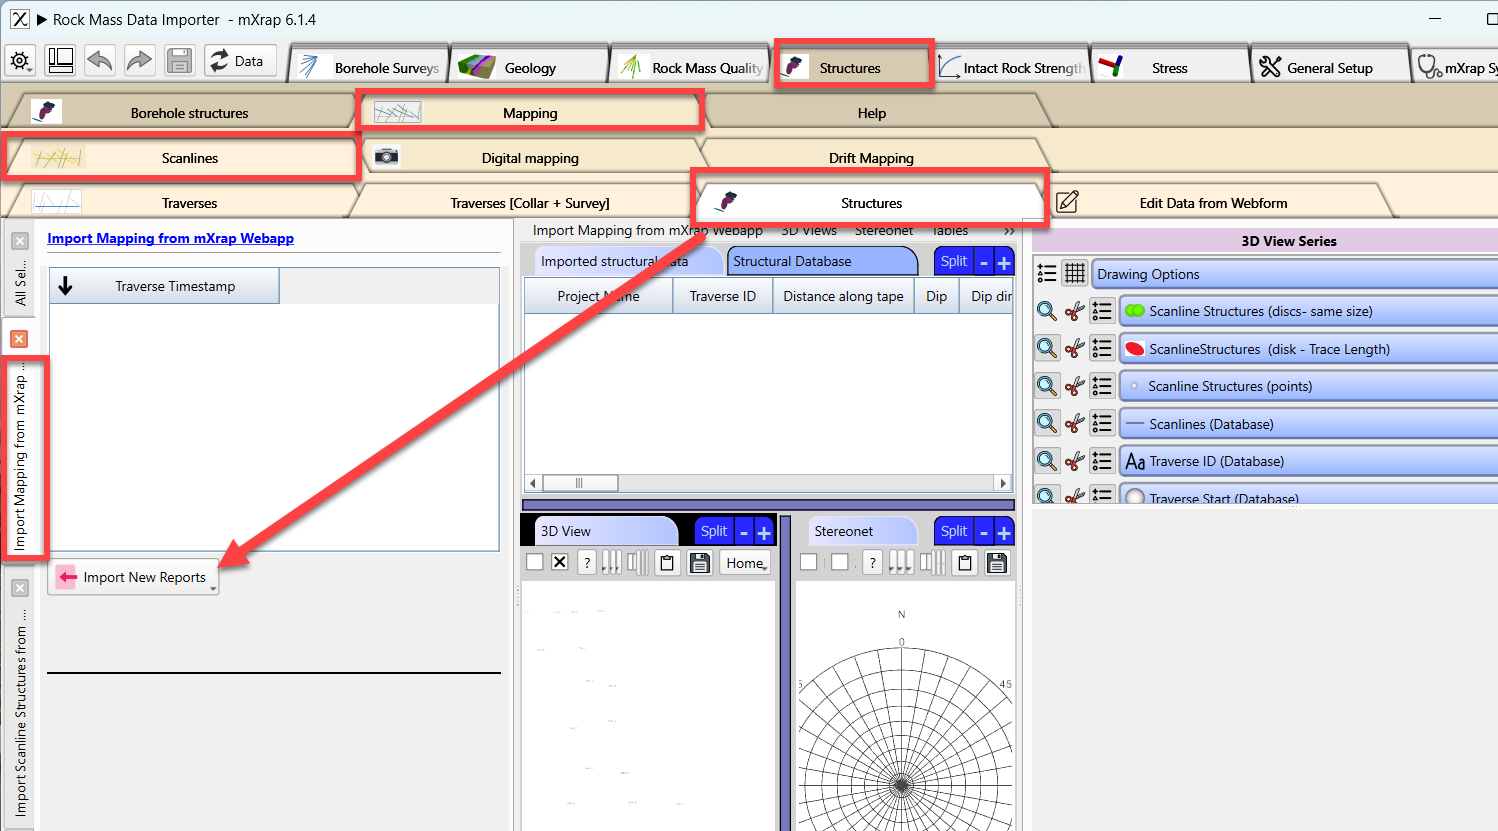Click the save disk icon in 3D View toolbar
The height and width of the screenshot is (831, 1498).
(x=700, y=563)
